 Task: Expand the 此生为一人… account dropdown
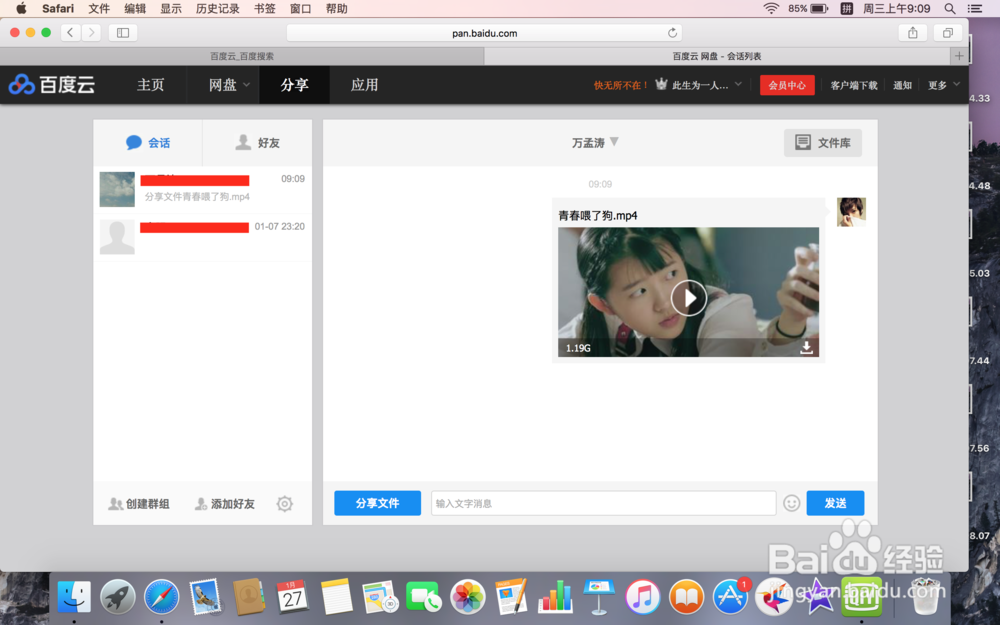(707, 85)
